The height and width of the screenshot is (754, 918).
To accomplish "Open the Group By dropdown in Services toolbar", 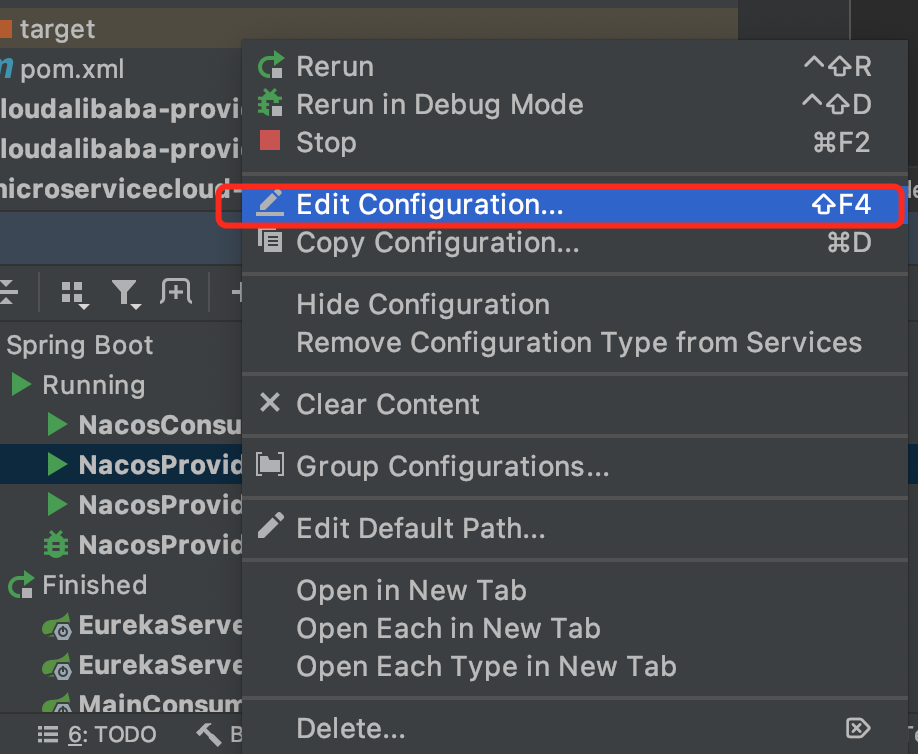I will click(74, 292).
